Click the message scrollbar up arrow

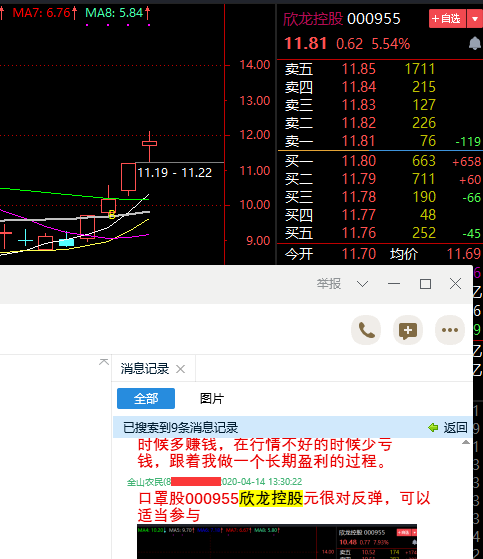(466, 442)
